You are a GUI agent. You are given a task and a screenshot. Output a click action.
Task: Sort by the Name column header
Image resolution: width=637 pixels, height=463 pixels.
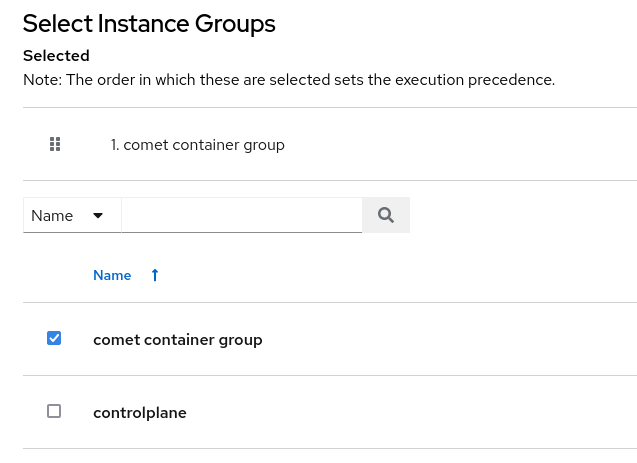tap(112, 275)
